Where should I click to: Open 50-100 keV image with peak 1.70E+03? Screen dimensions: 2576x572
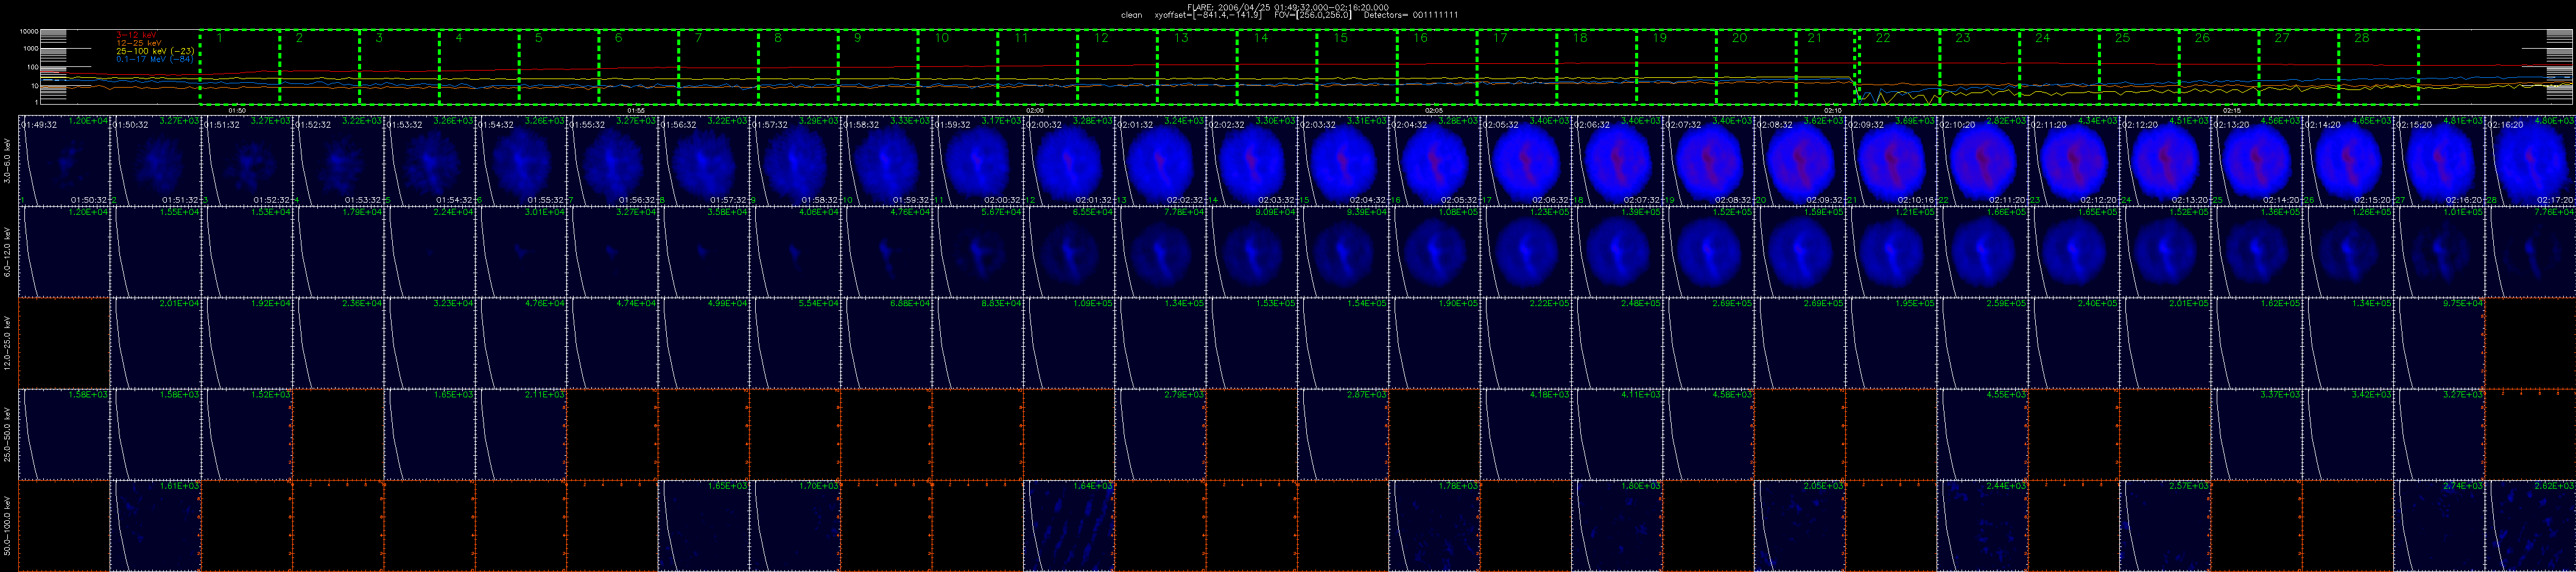pos(795,526)
